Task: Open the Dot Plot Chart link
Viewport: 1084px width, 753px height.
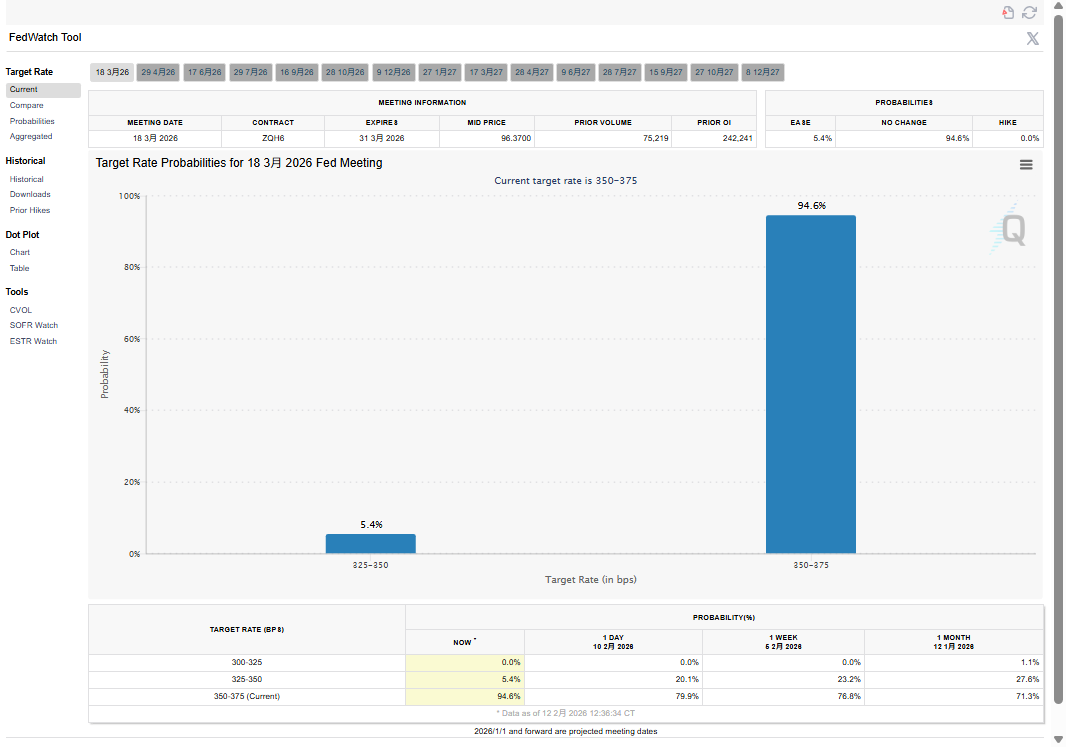Action: [x=20, y=252]
